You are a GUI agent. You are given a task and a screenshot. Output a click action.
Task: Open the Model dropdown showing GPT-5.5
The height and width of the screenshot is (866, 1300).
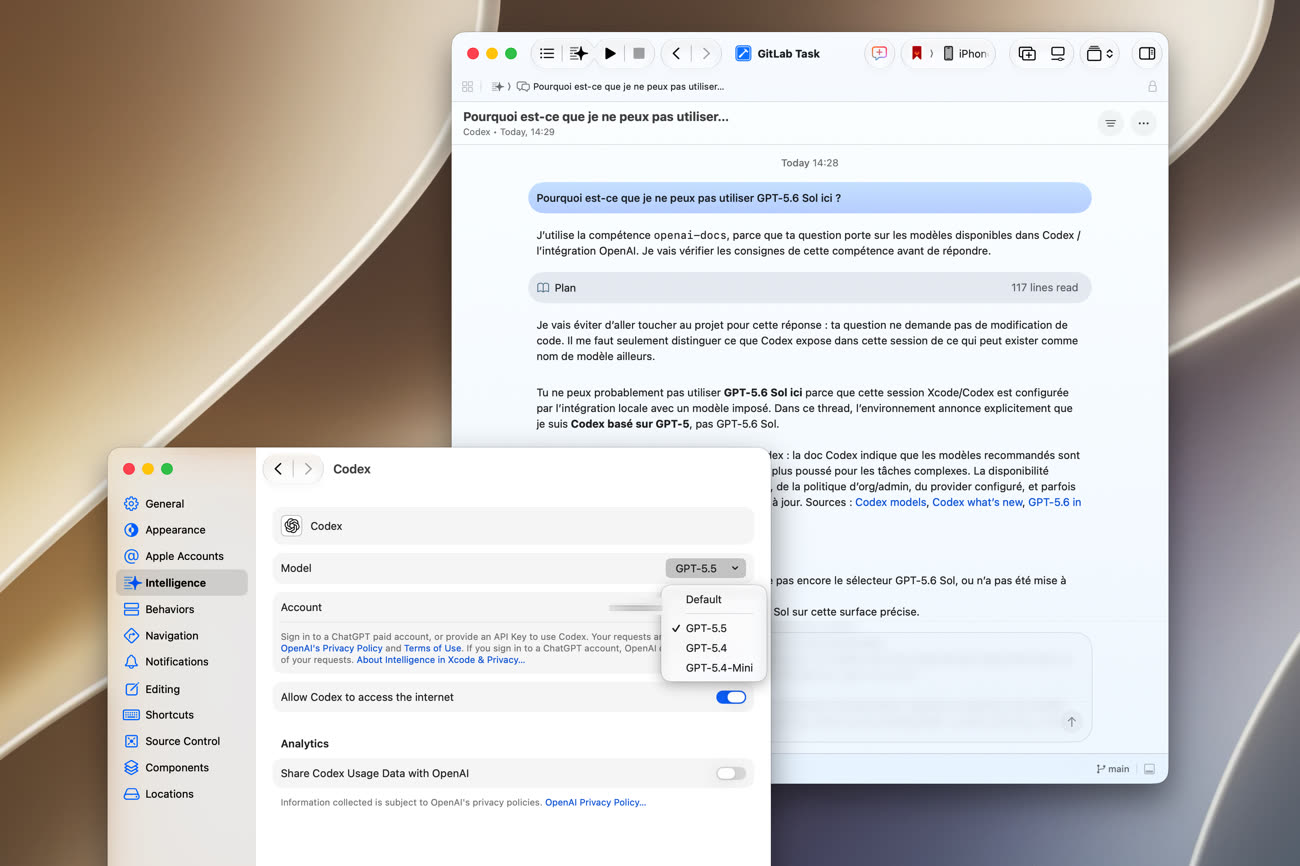click(x=706, y=568)
